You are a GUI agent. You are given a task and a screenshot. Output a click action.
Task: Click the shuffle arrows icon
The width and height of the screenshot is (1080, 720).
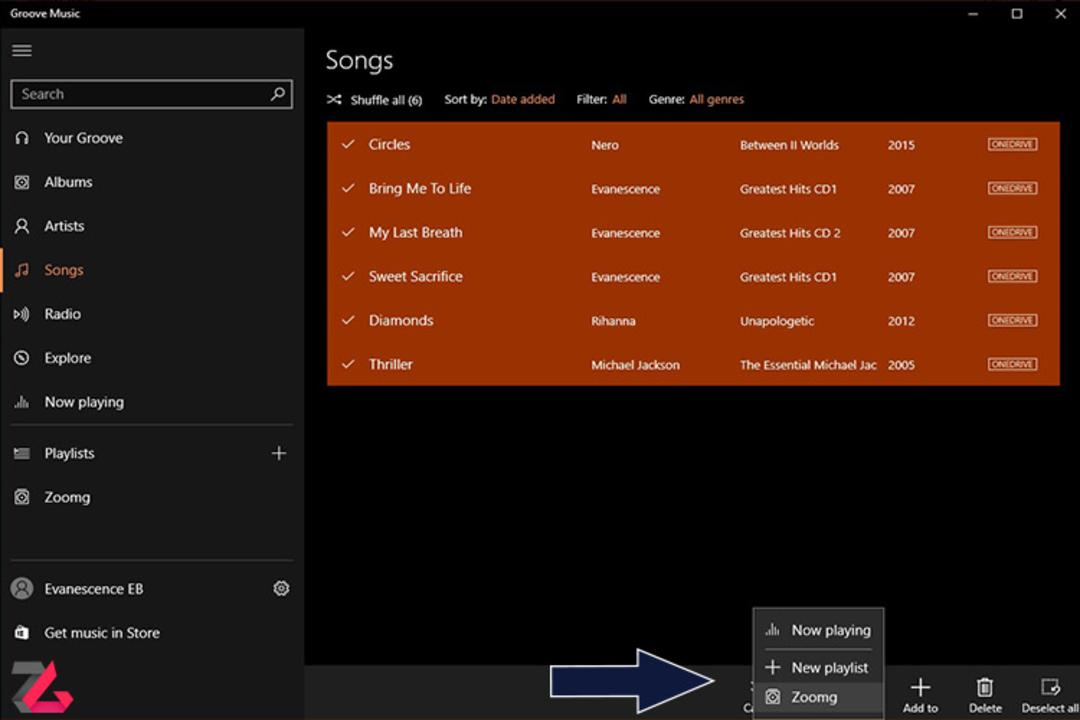pos(334,99)
